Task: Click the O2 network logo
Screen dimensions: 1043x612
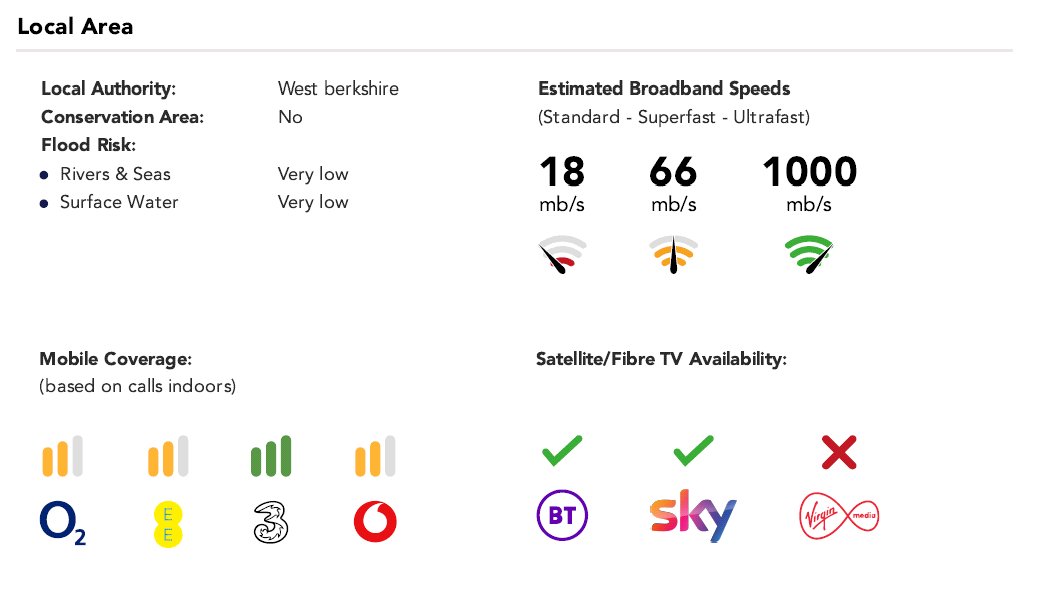Action: tap(63, 523)
